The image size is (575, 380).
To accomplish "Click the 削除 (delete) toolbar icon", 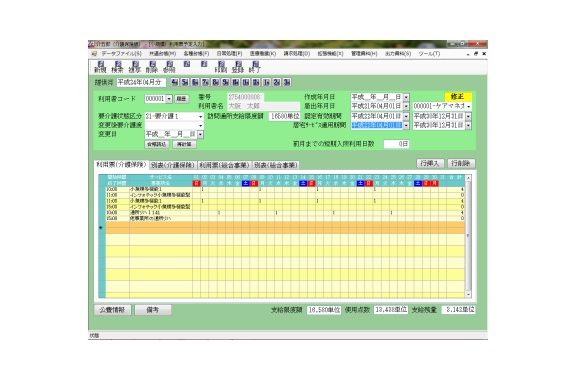I will [x=152, y=67].
